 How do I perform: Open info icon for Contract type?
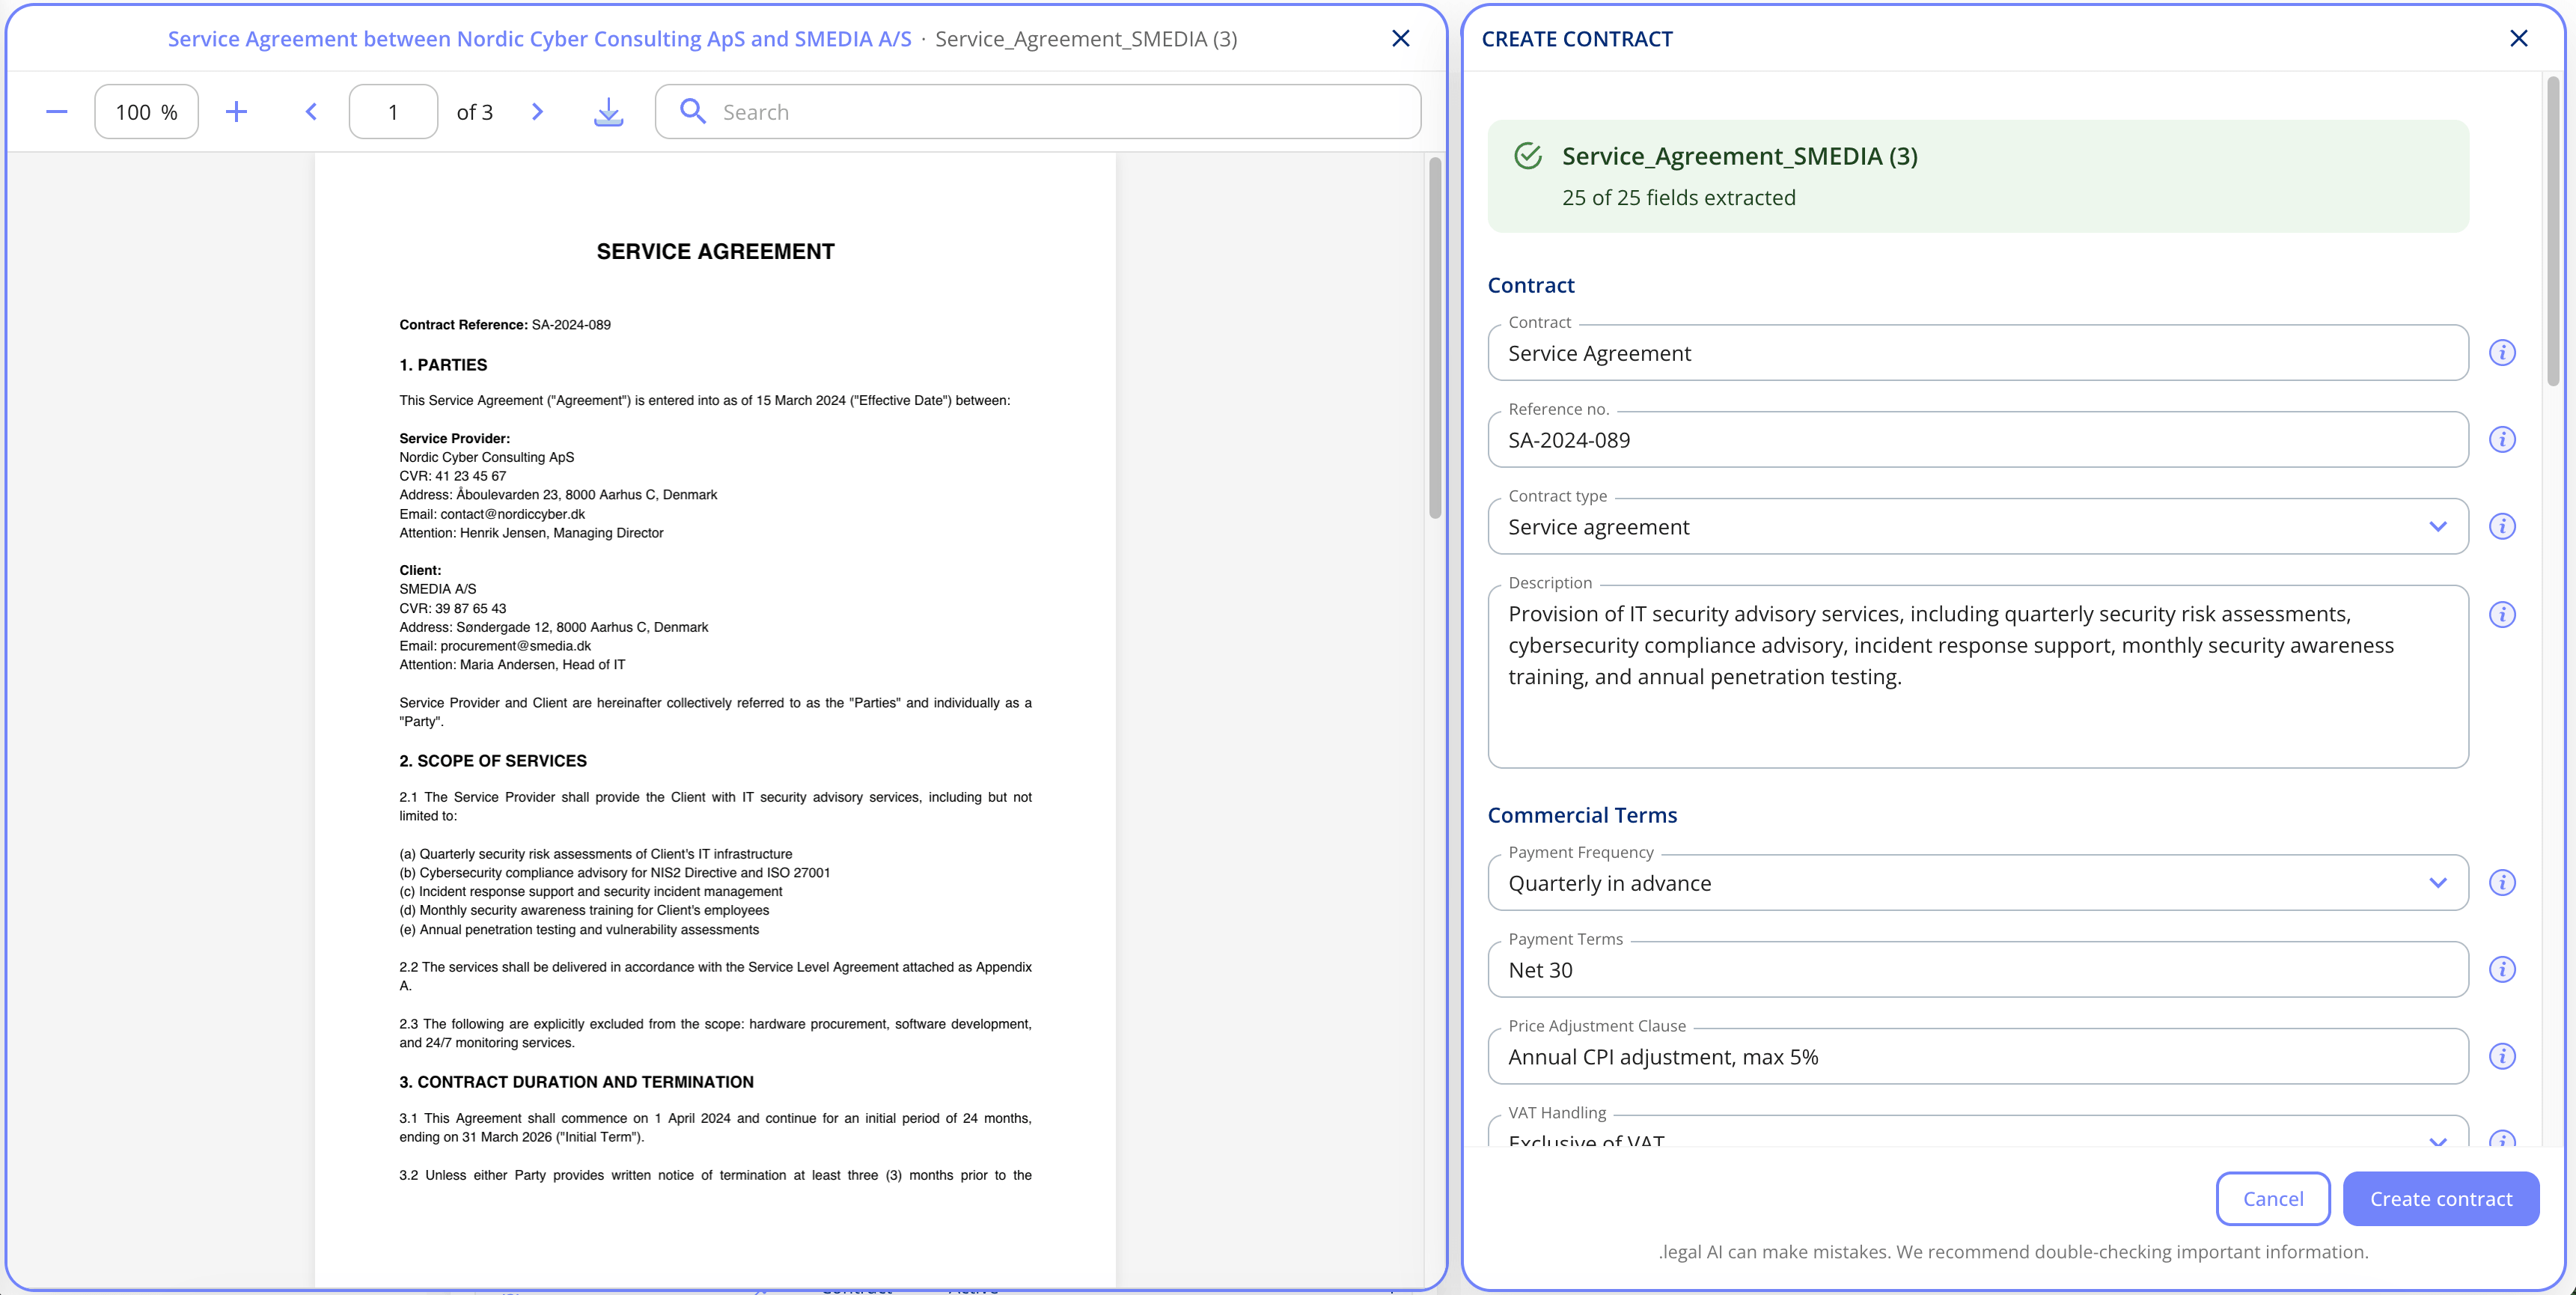2502,527
